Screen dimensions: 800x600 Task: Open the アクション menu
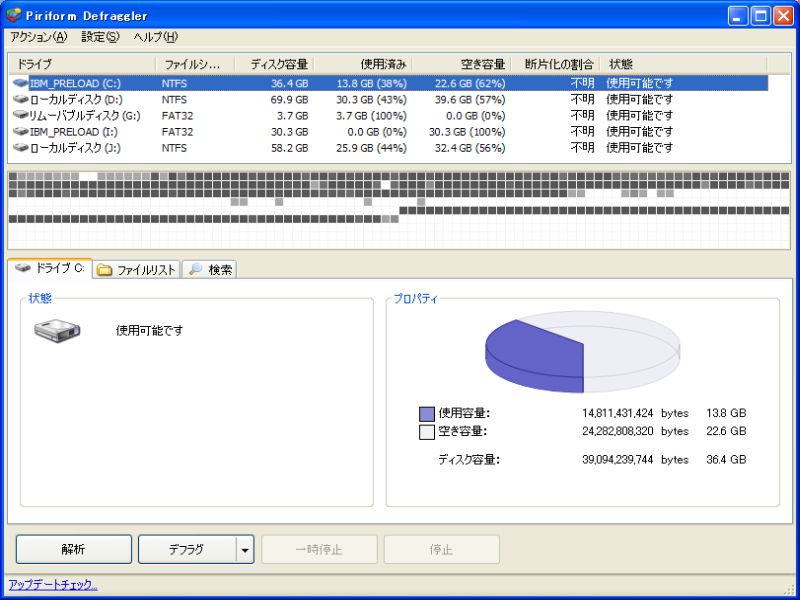[x=39, y=37]
